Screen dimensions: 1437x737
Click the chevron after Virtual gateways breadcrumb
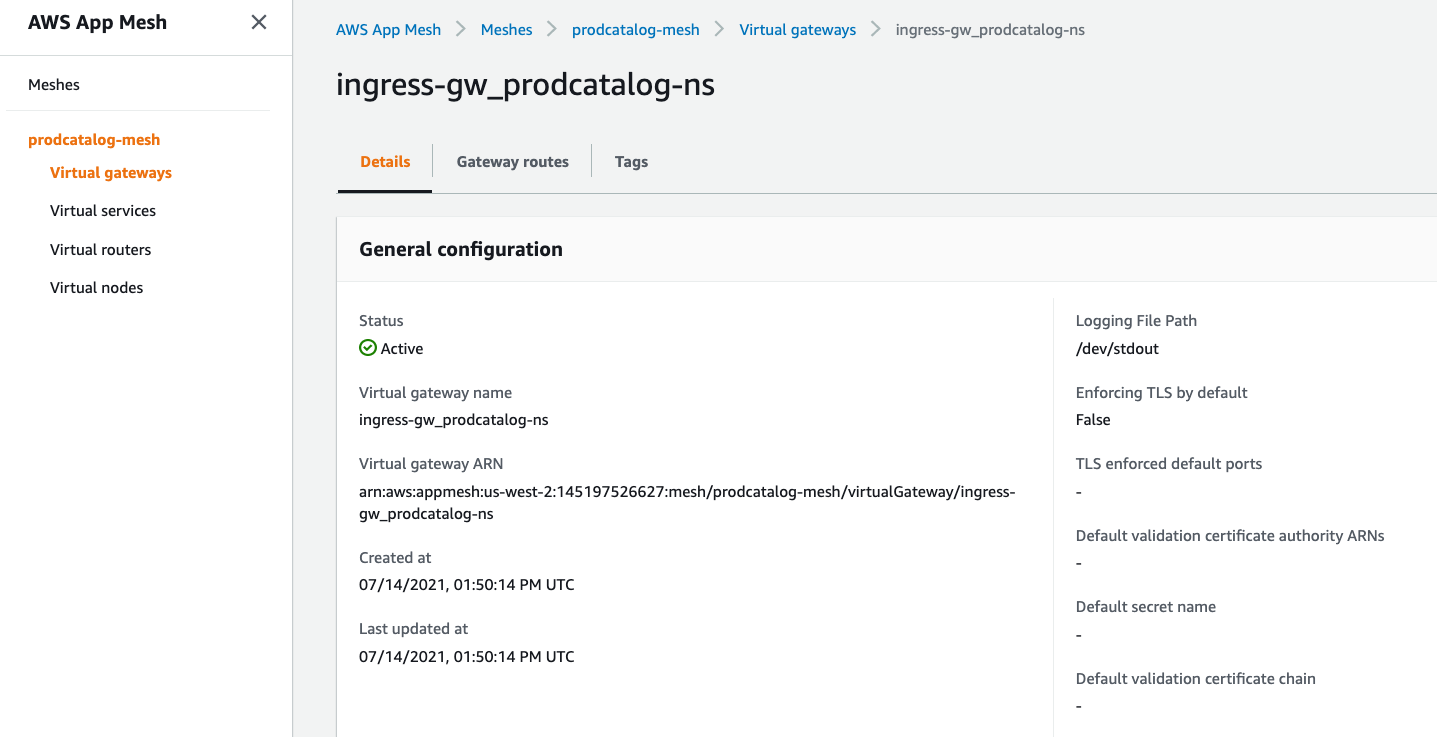point(876,30)
